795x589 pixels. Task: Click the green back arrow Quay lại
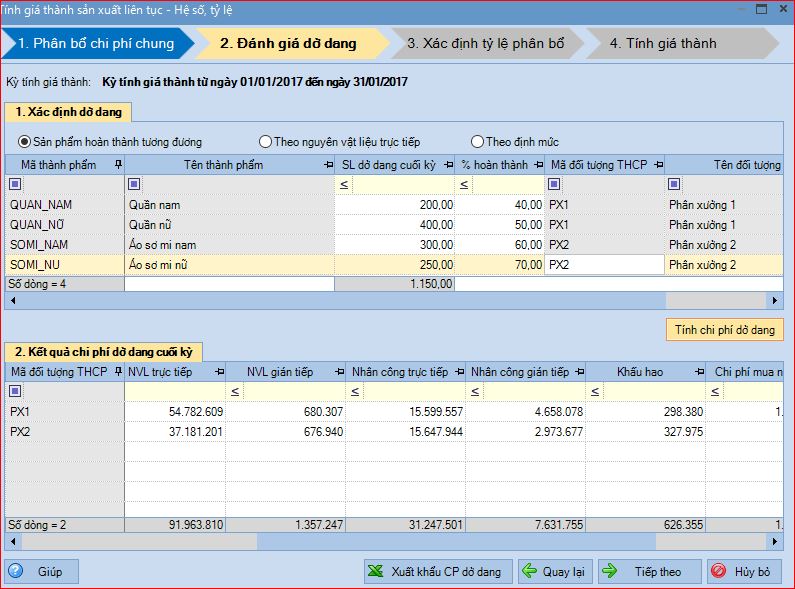click(x=528, y=572)
